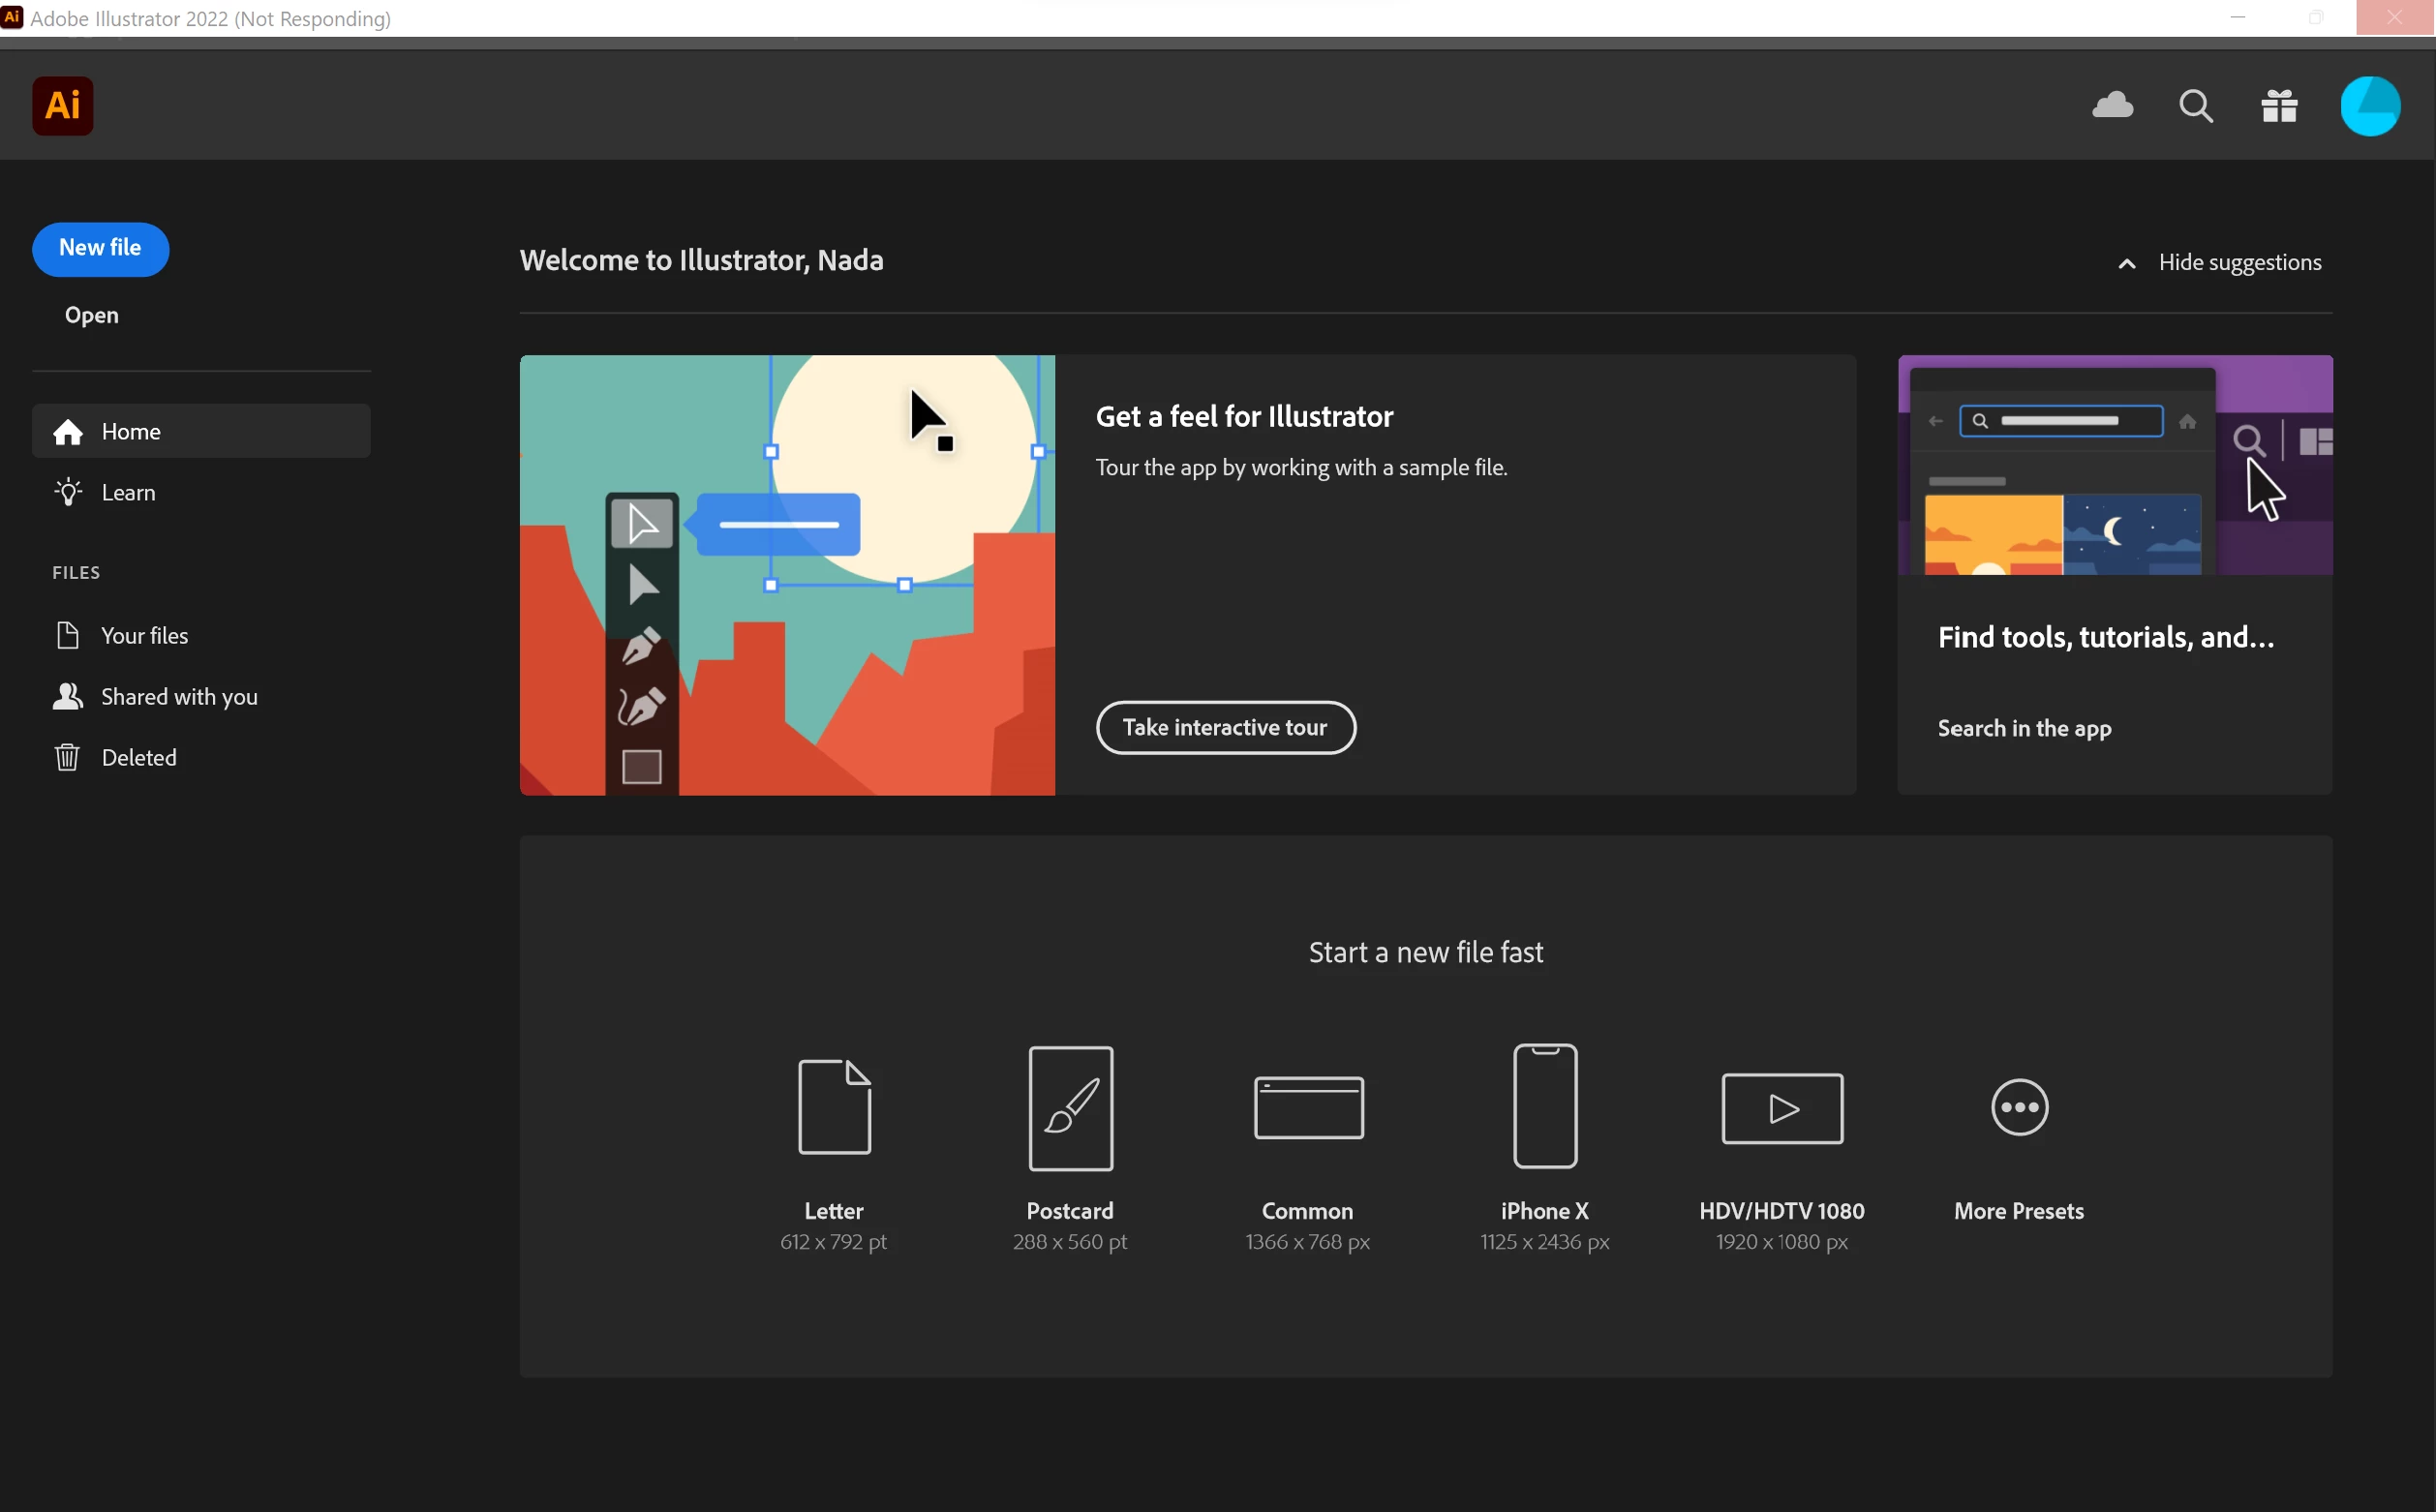The width and height of the screenshot is (2436, 1512).
Task: Choose the Postcard preset icon
Action: click(1070, 1108)
